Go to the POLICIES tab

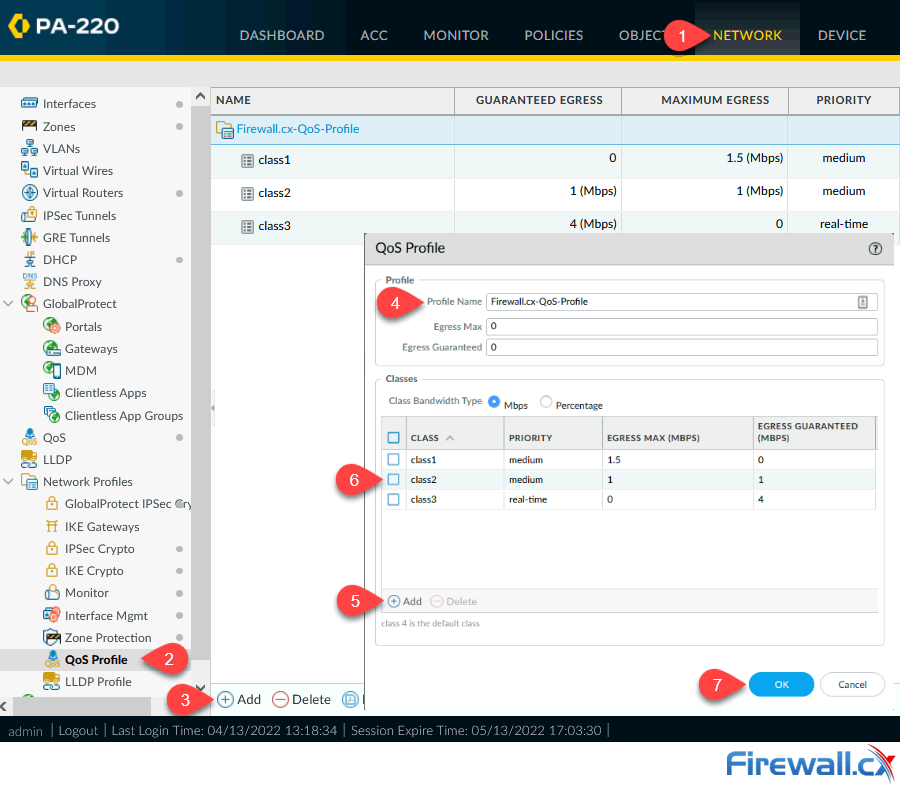[553, 36]
